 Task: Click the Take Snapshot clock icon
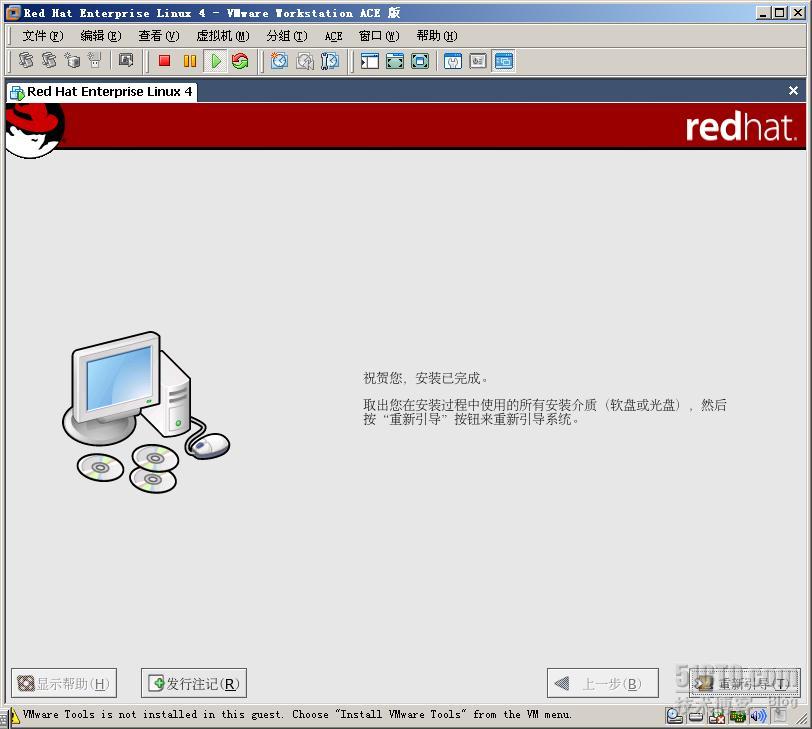[x=280, y=61]
